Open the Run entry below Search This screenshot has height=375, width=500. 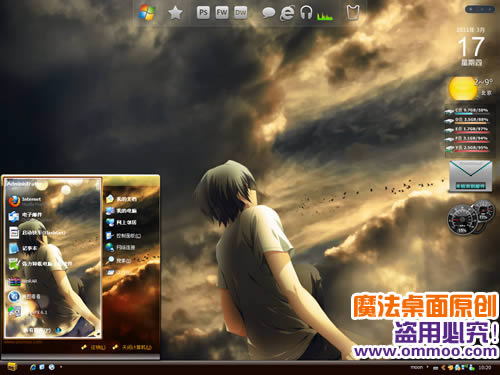(x=118, y=272)
